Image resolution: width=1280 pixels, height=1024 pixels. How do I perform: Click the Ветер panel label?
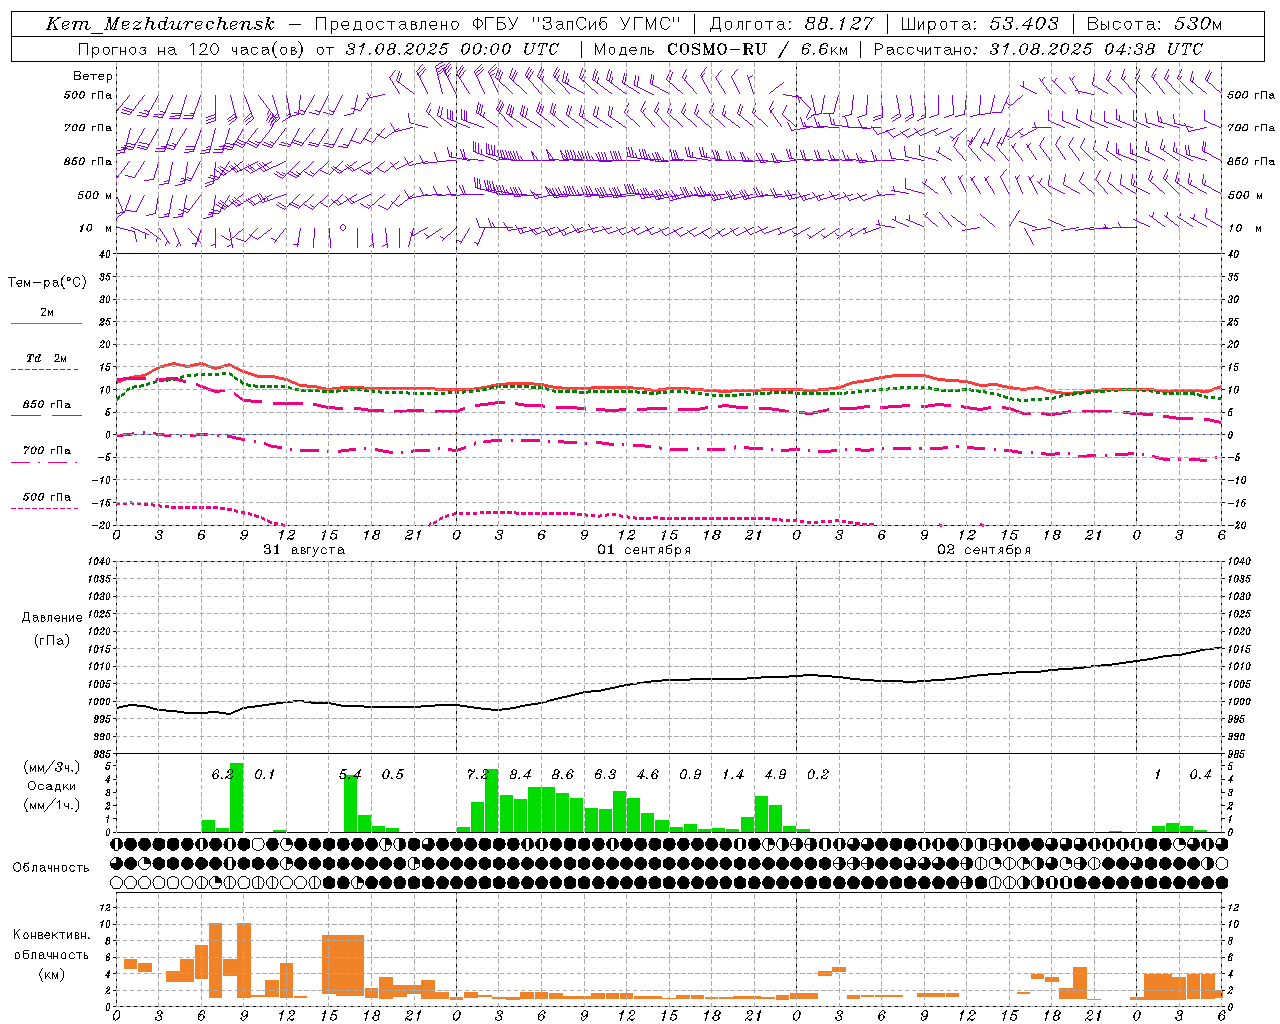[x=93, y=76]
